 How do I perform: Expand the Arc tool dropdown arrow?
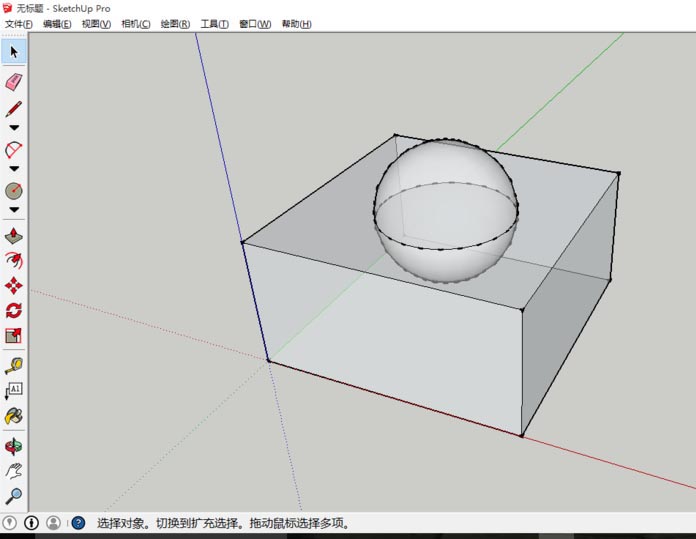[x=14, y=169]
